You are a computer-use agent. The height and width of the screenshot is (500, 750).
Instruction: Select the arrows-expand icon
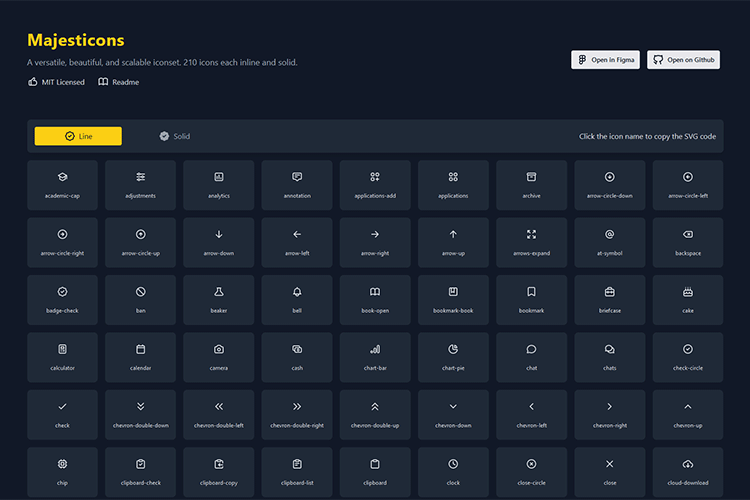pyautogui.click(x=531, y=234)
